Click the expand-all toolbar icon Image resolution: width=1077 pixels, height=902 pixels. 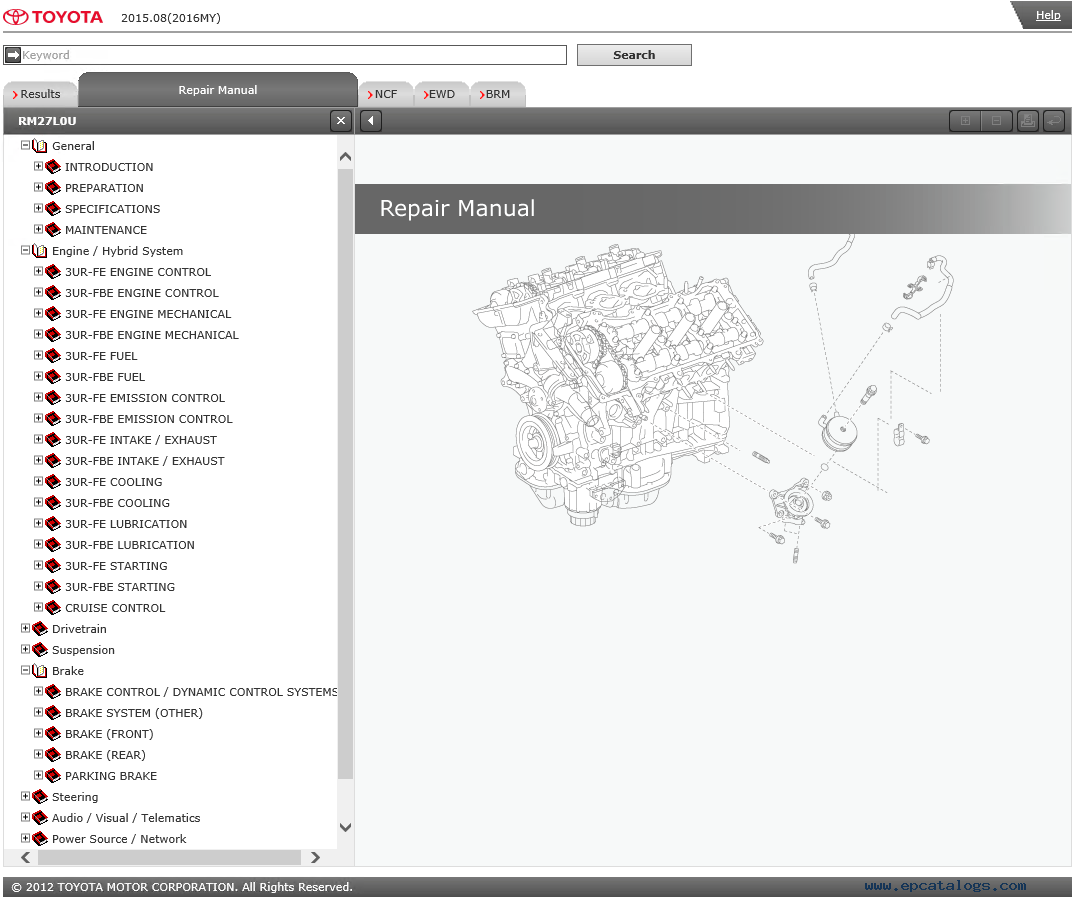(x=965, y=121)
